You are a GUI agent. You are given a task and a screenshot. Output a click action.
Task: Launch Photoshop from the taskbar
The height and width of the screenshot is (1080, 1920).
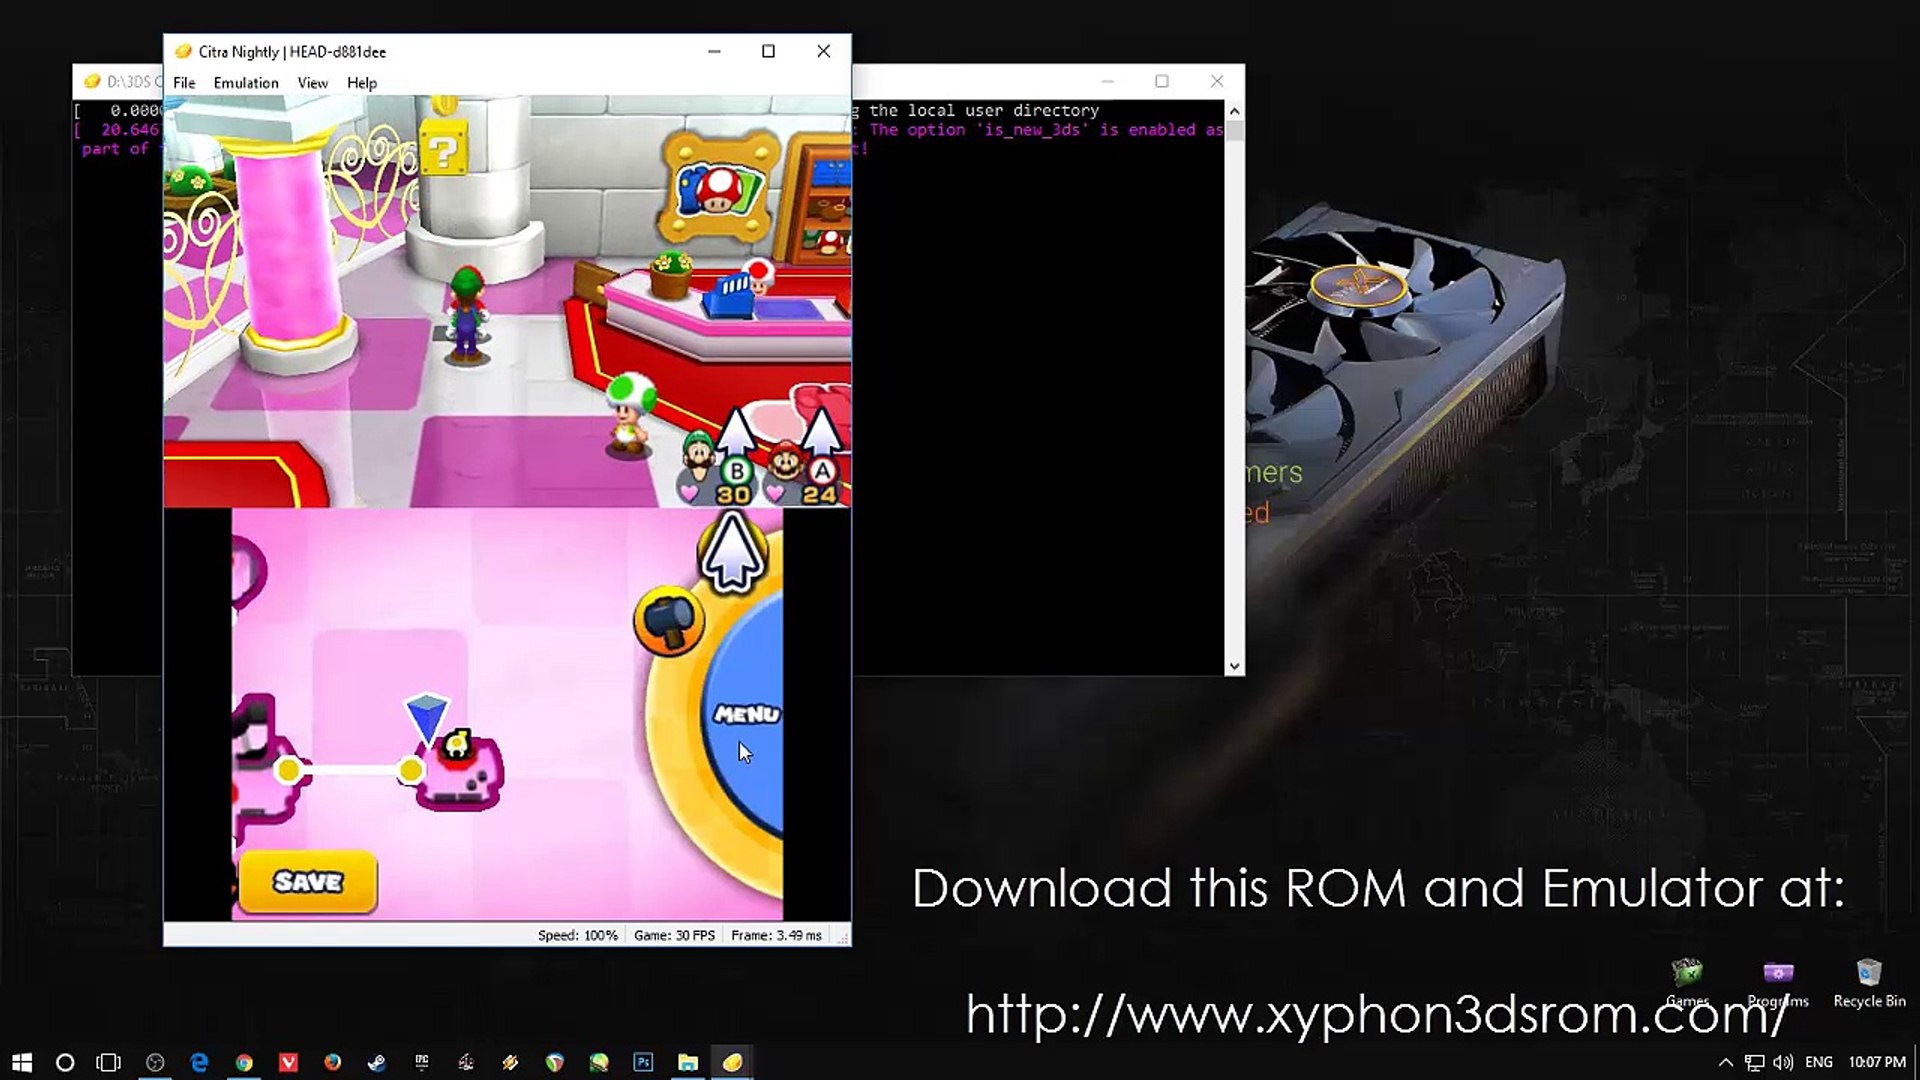[x=643, y=1062]
